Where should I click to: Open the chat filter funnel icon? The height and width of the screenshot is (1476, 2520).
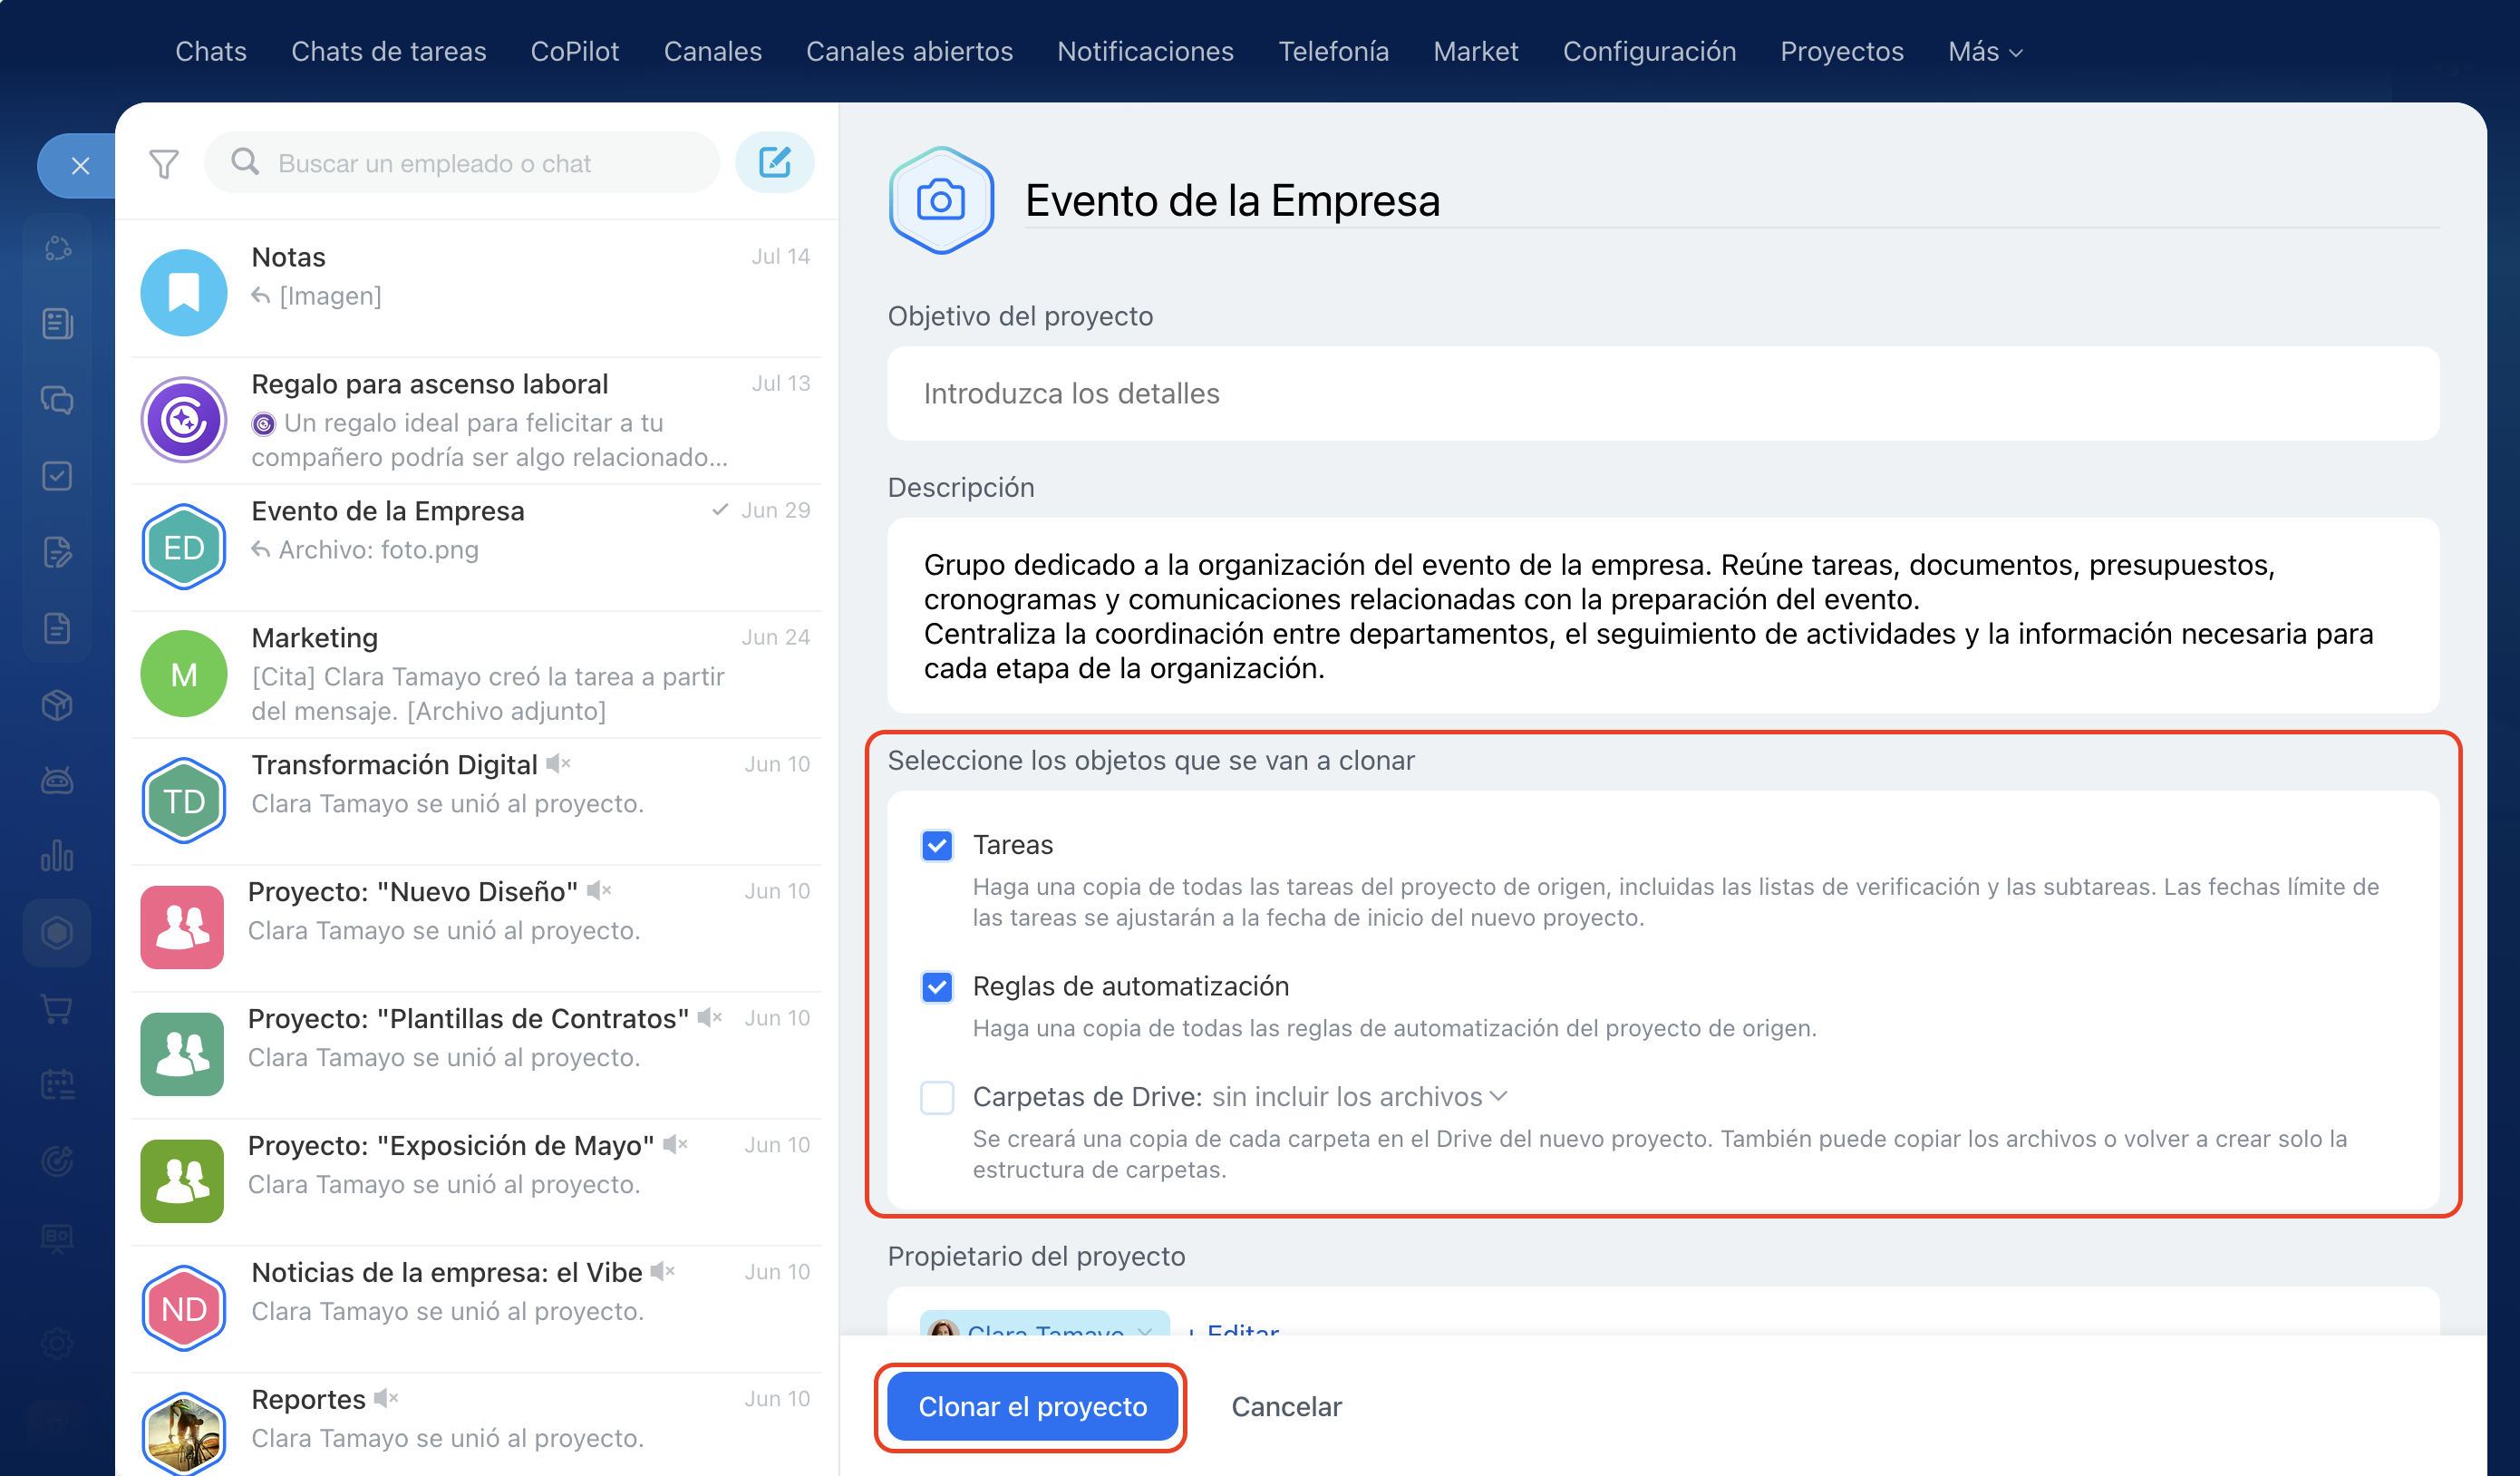[x=164, y=163]
